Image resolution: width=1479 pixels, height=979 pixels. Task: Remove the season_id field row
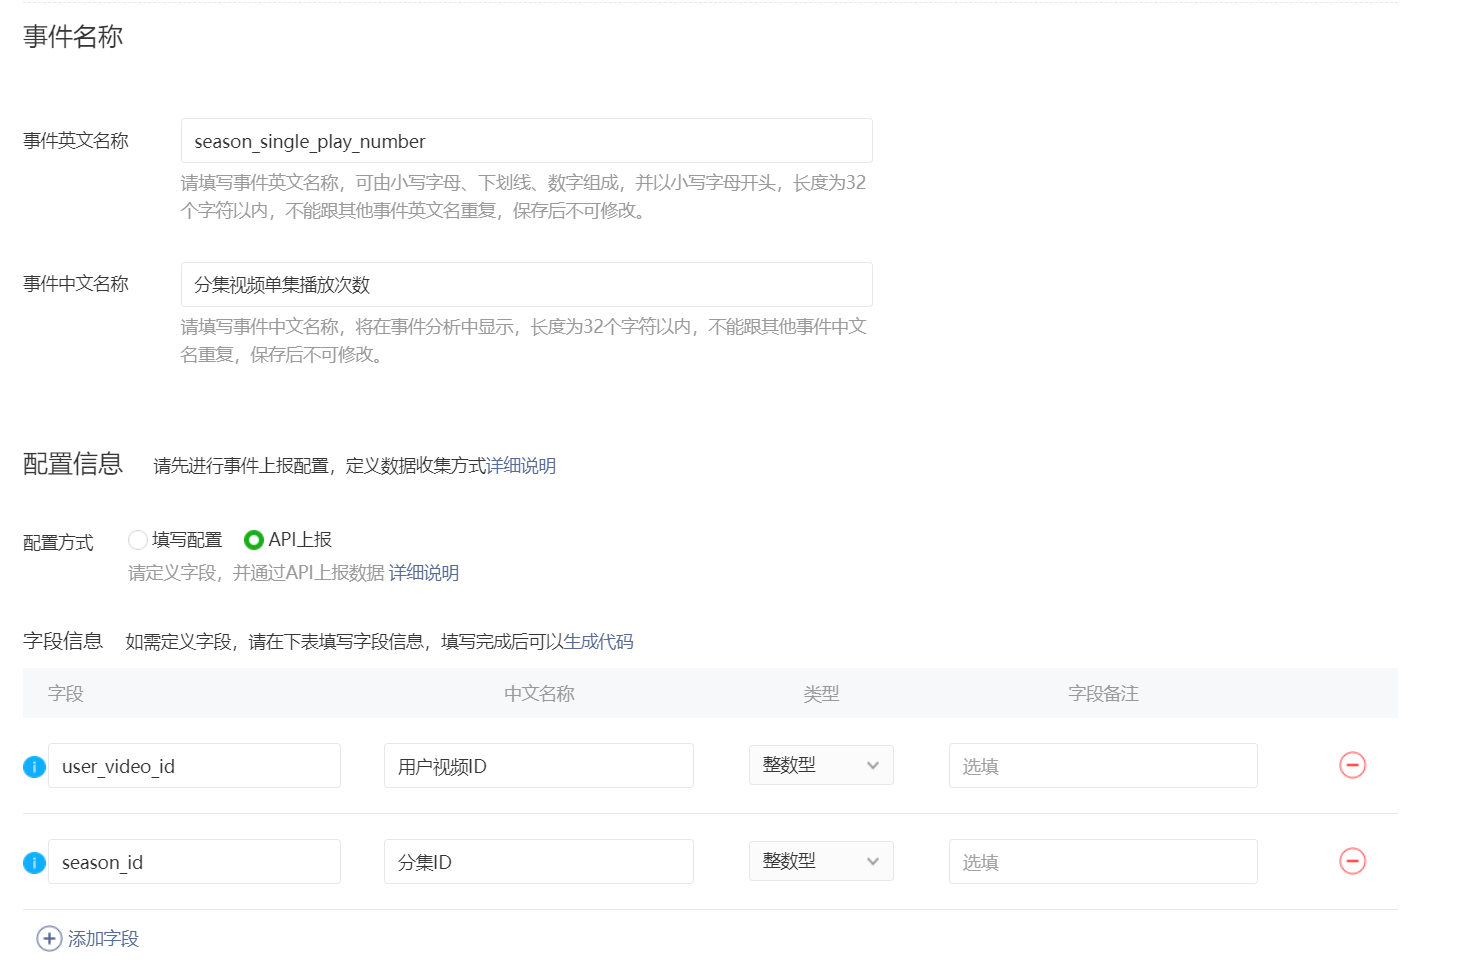[1352, 861]
